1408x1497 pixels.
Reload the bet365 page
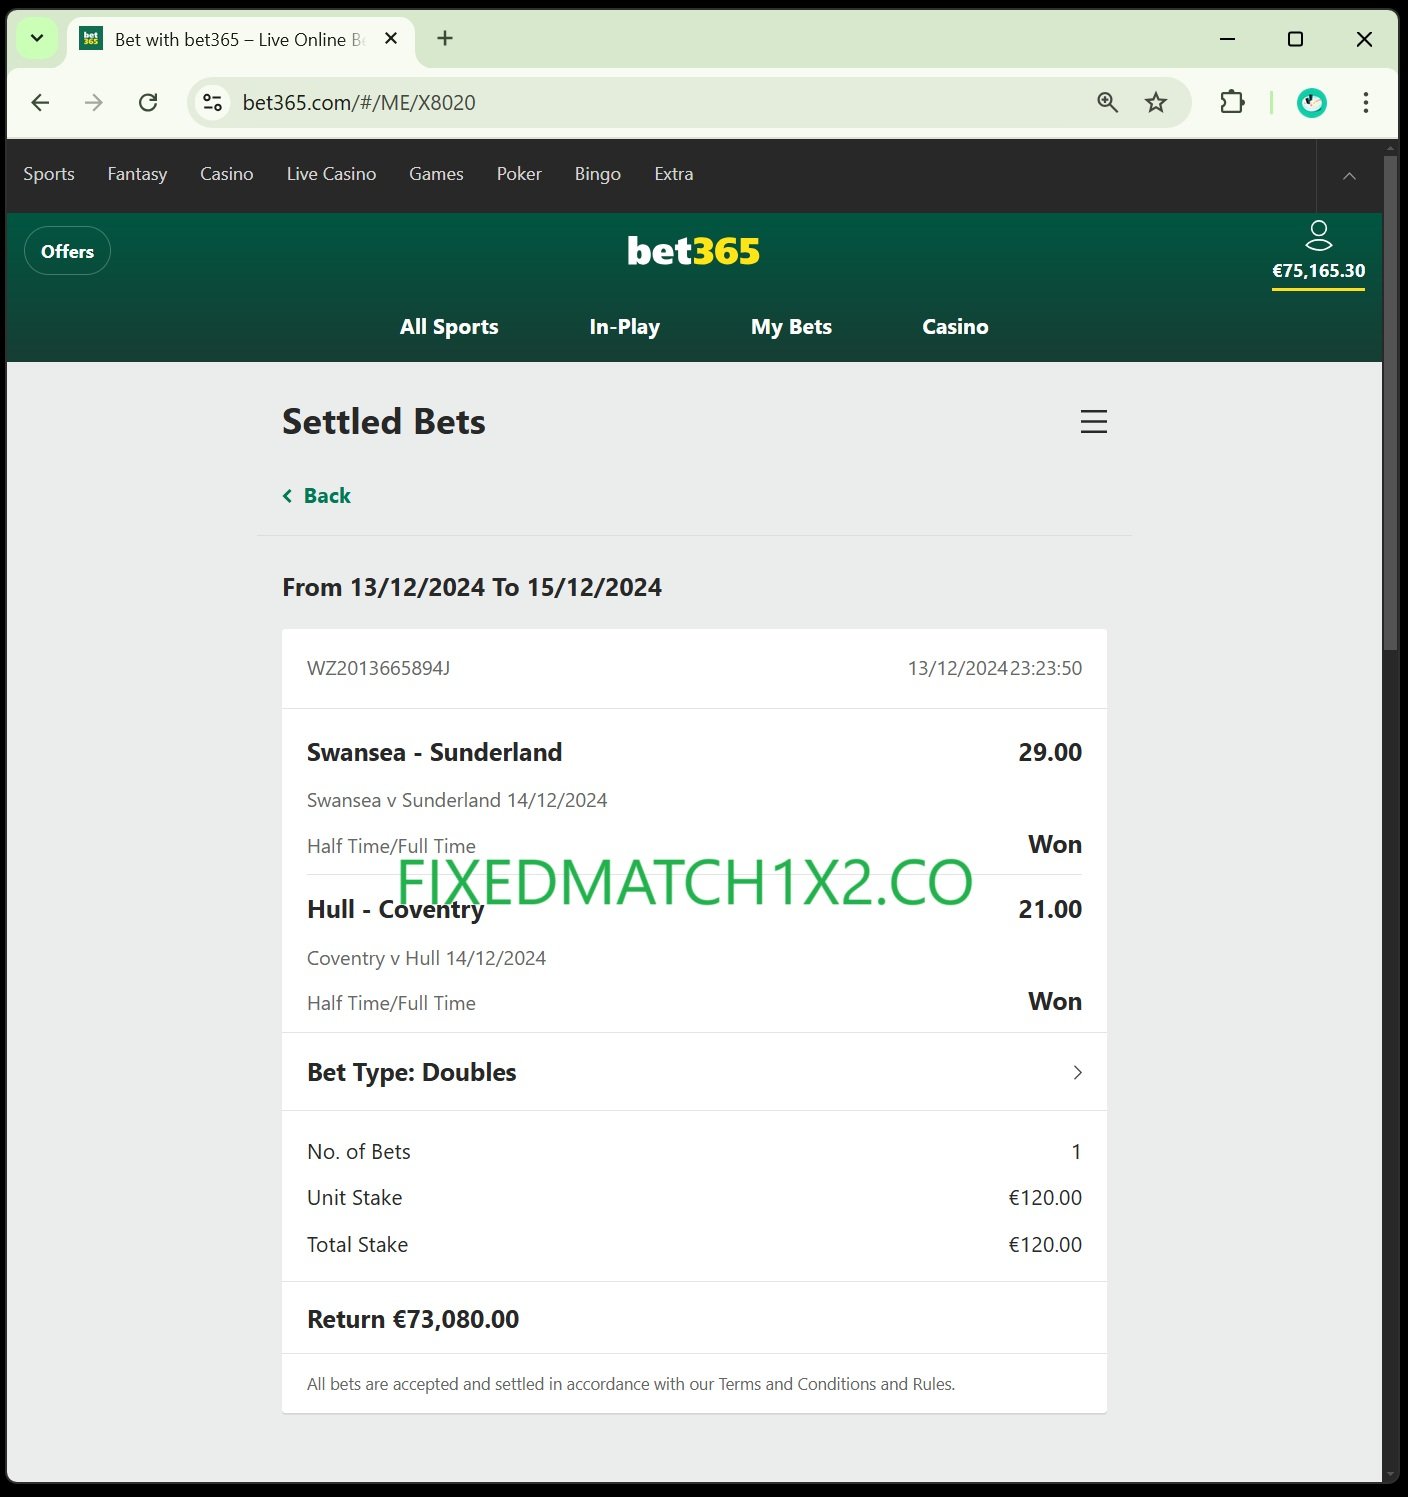click(x=148, y=102)
